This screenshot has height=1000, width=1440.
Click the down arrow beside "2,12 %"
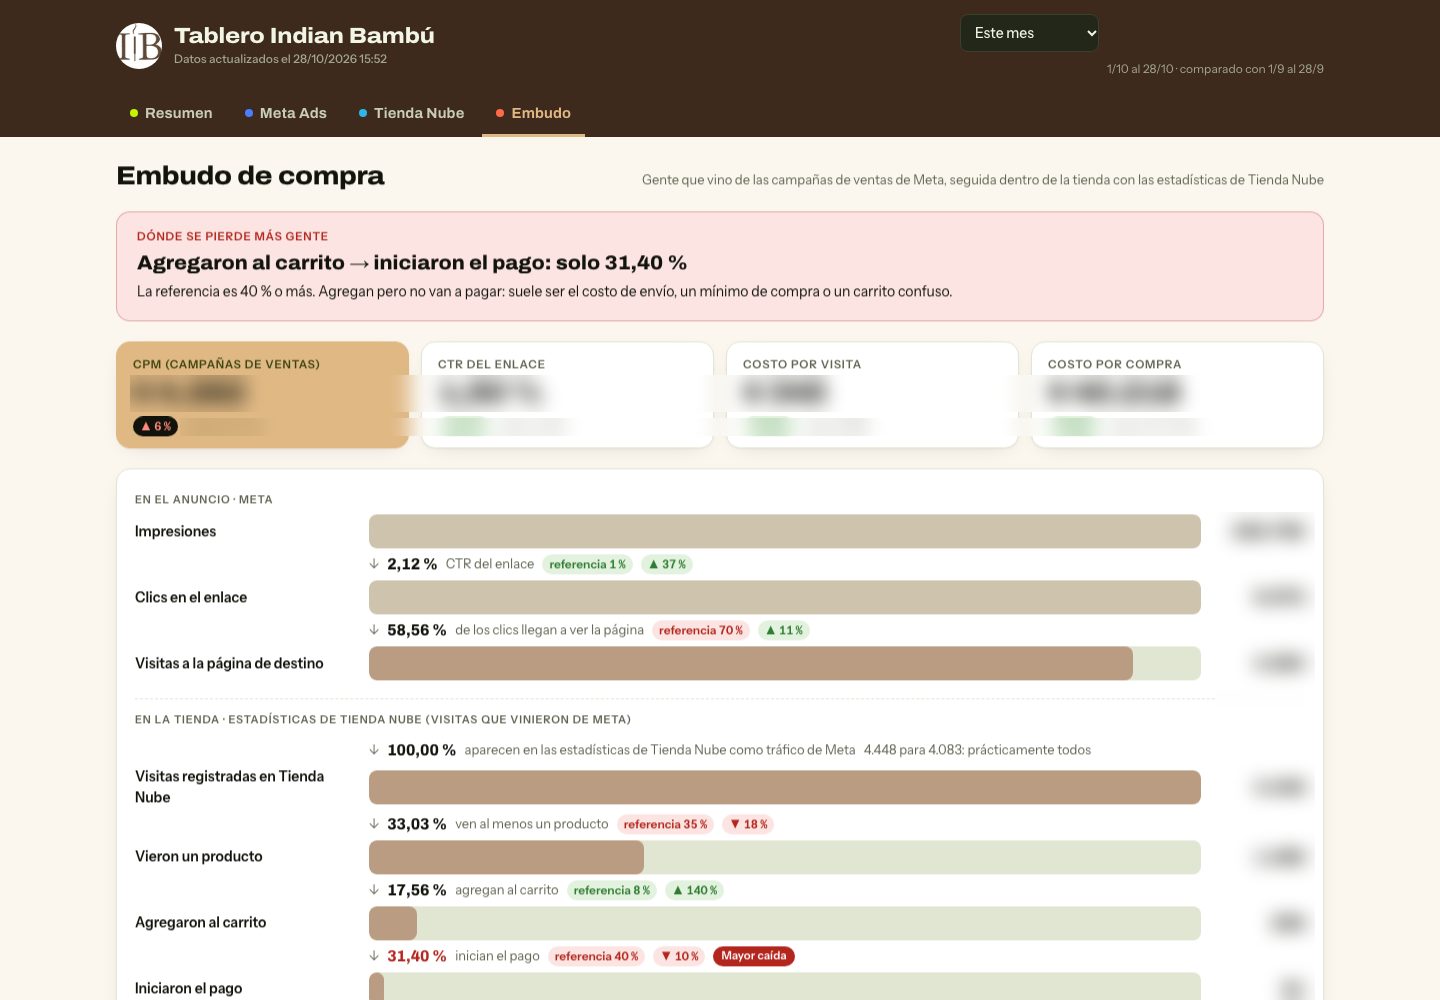tap(374, 564)
